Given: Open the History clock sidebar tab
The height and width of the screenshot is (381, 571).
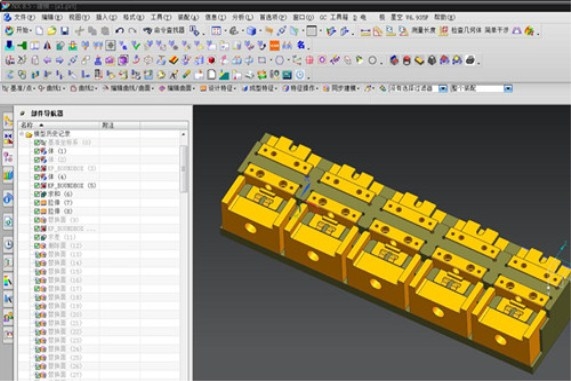Looking at the screenshot, I should pyautogui.click(x=8, y=244).
